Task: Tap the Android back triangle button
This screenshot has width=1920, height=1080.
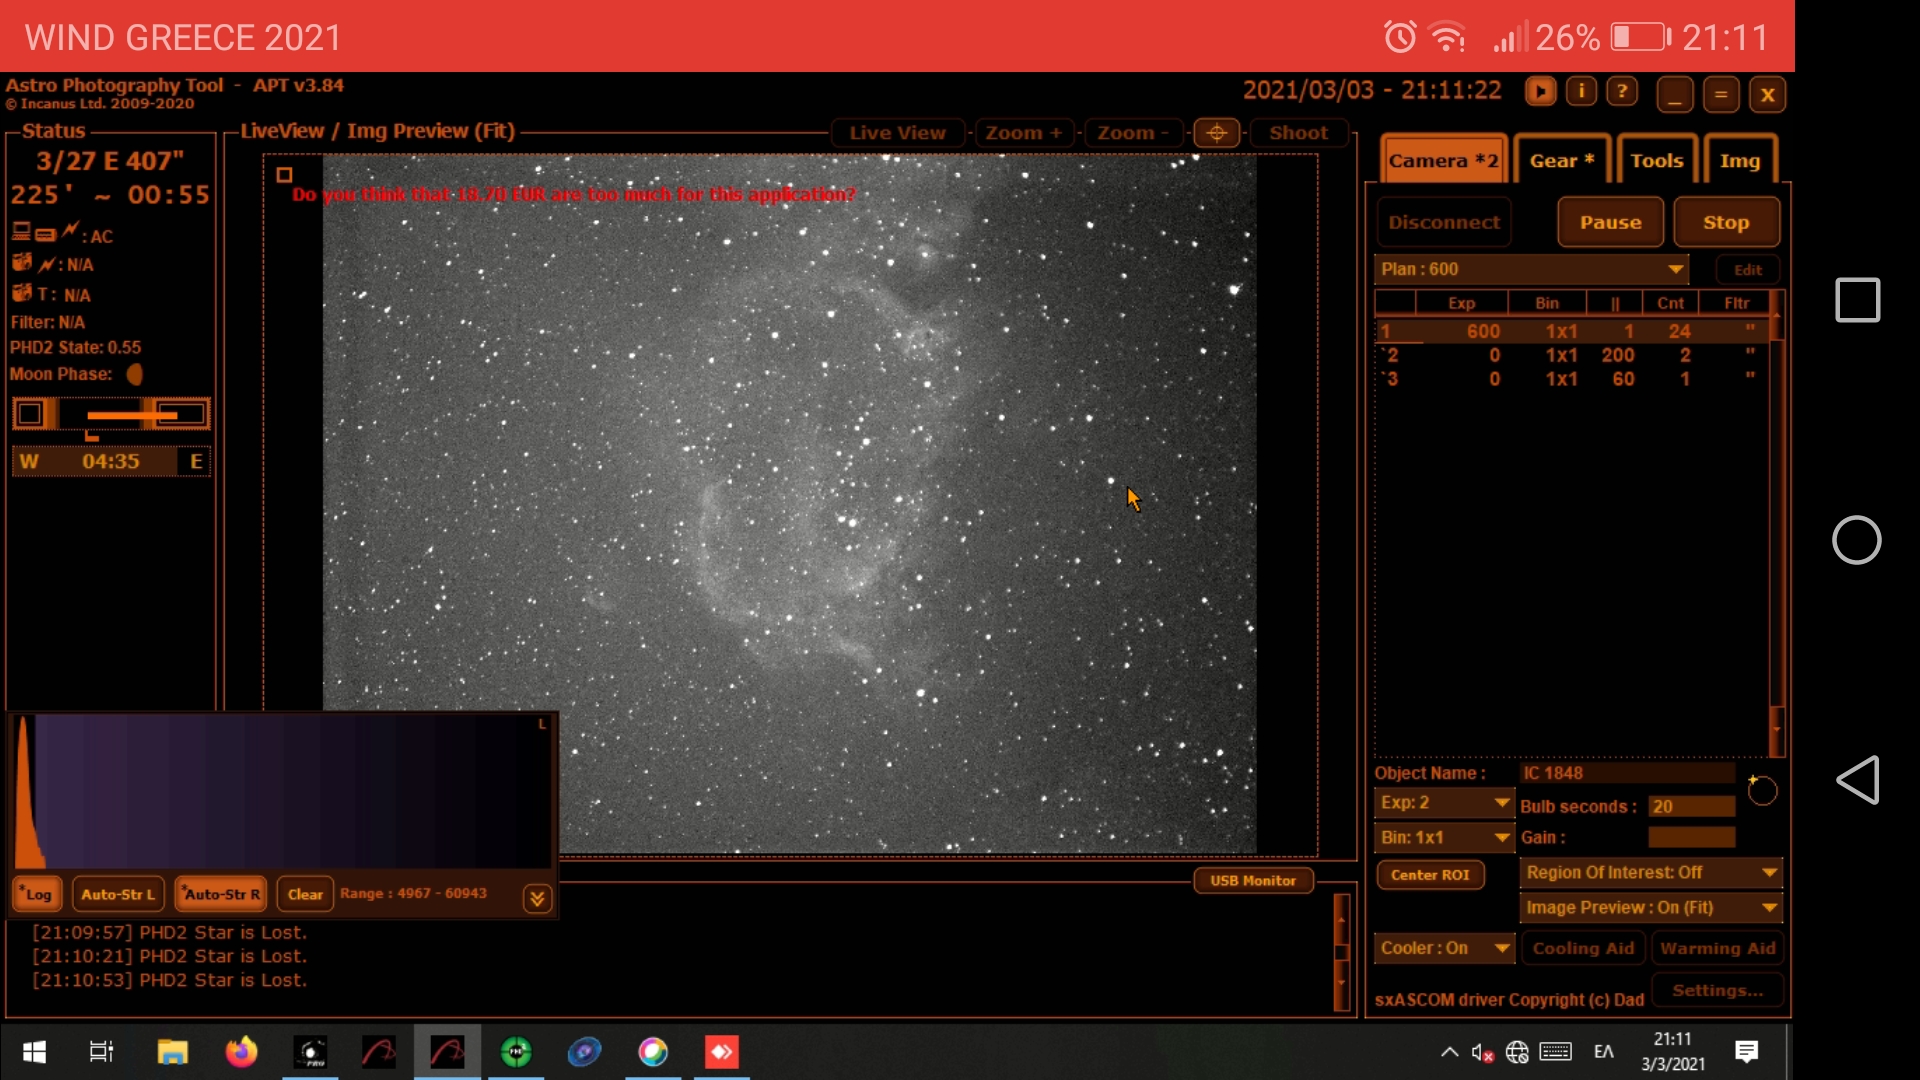Action: click(1858, 780)
